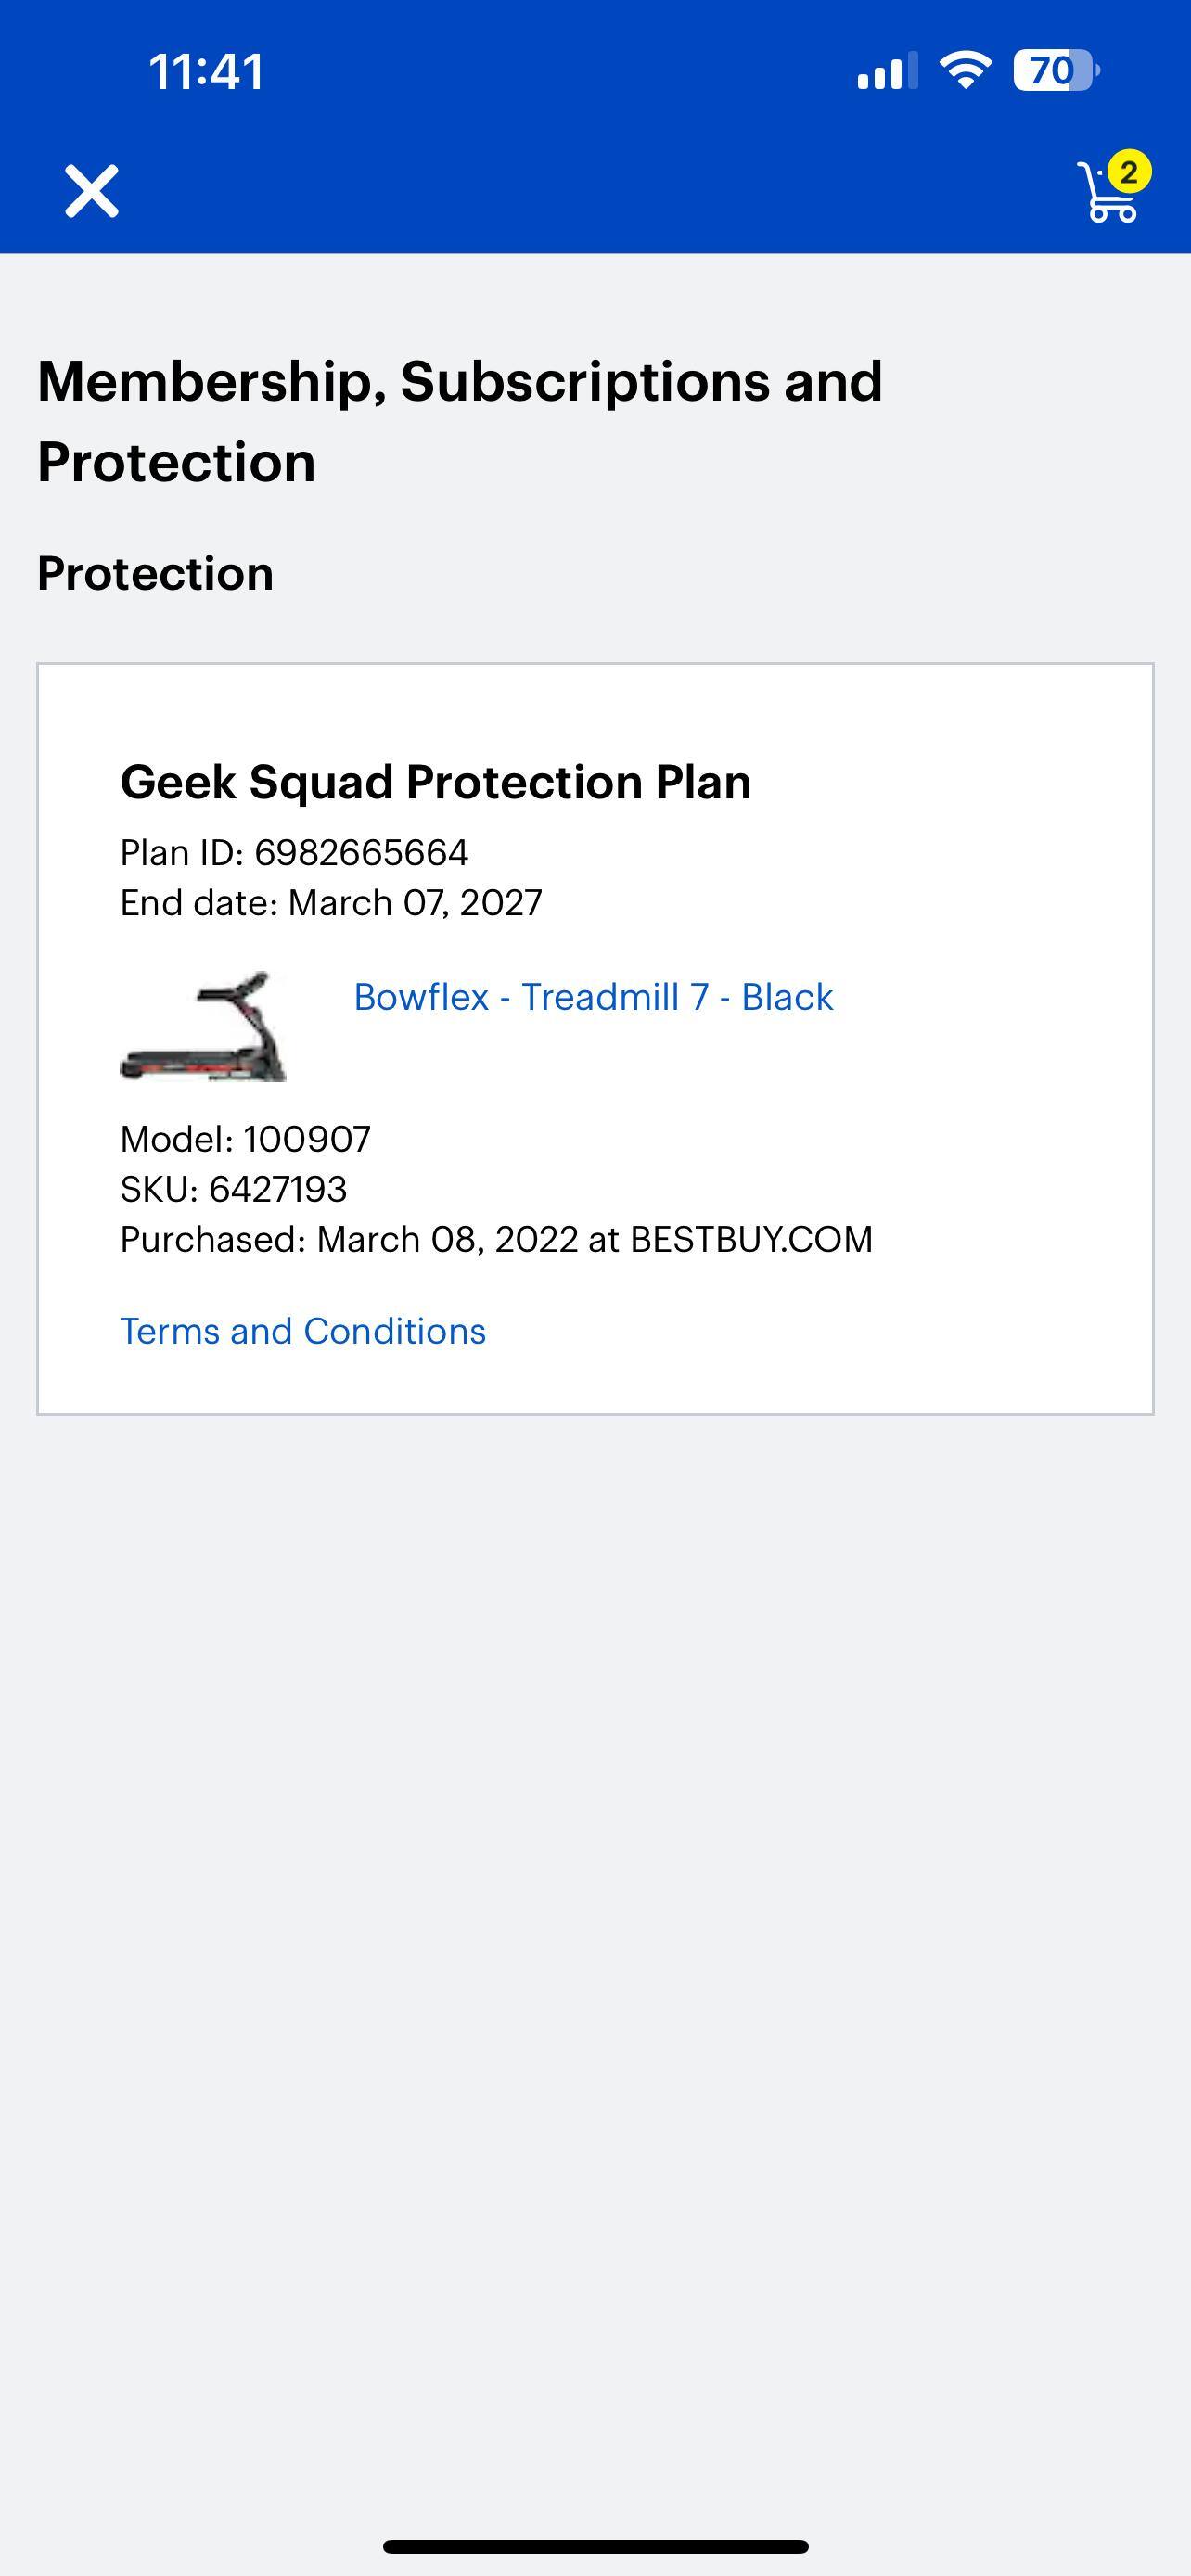The width and height of the screenshot is (1191, 2576).
Task: Tap the Geek Squad Protection Plan title
Action: point(435,782)
